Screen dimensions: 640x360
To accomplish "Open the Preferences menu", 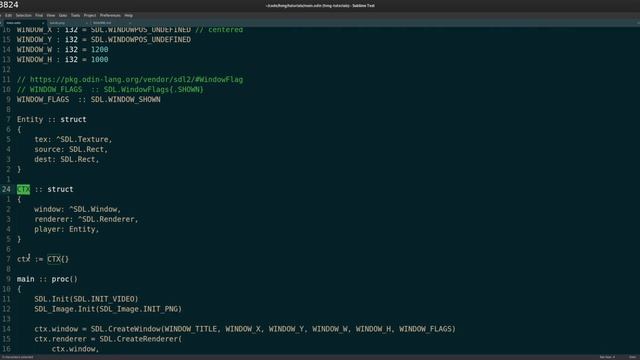I will [110, 16].
